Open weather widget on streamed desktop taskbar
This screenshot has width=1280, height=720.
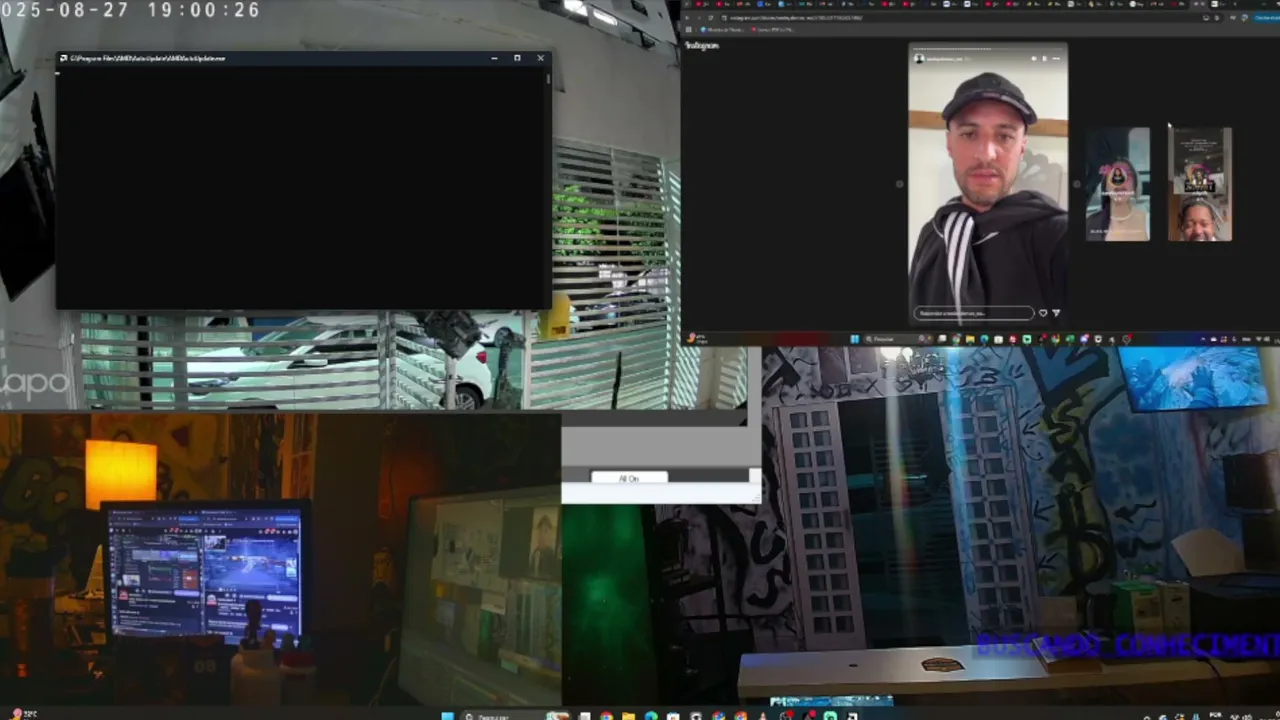pos(696,339)
